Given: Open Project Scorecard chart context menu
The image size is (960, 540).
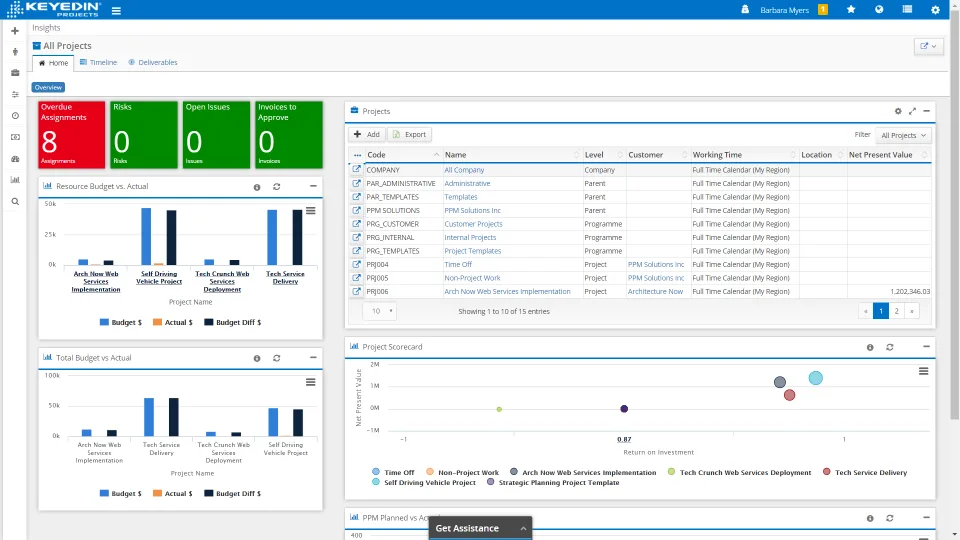Looking at the screenshot, I should (923, 371).
